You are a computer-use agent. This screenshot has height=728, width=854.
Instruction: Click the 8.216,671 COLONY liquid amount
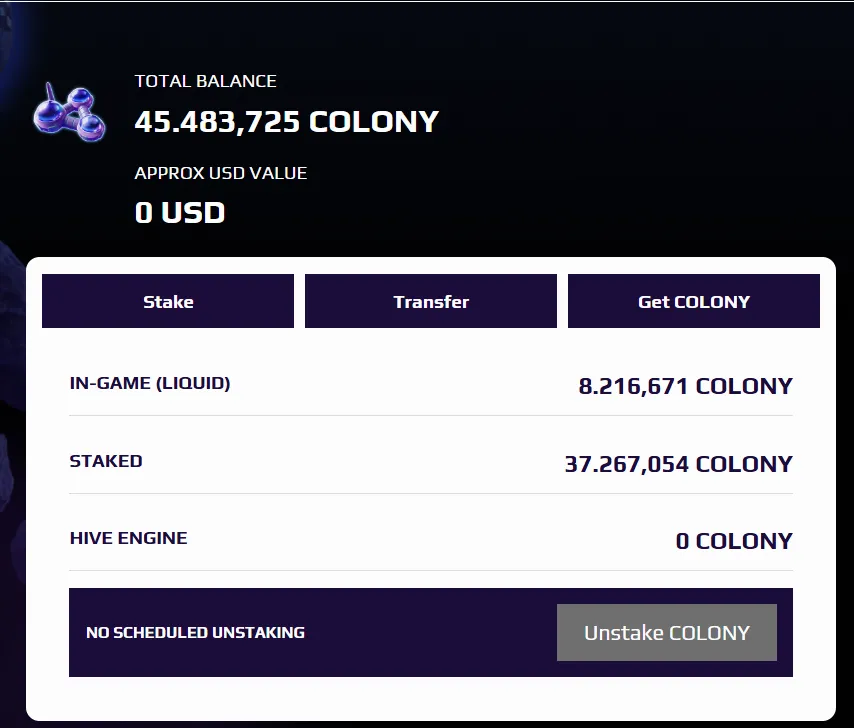click(685, 386)
